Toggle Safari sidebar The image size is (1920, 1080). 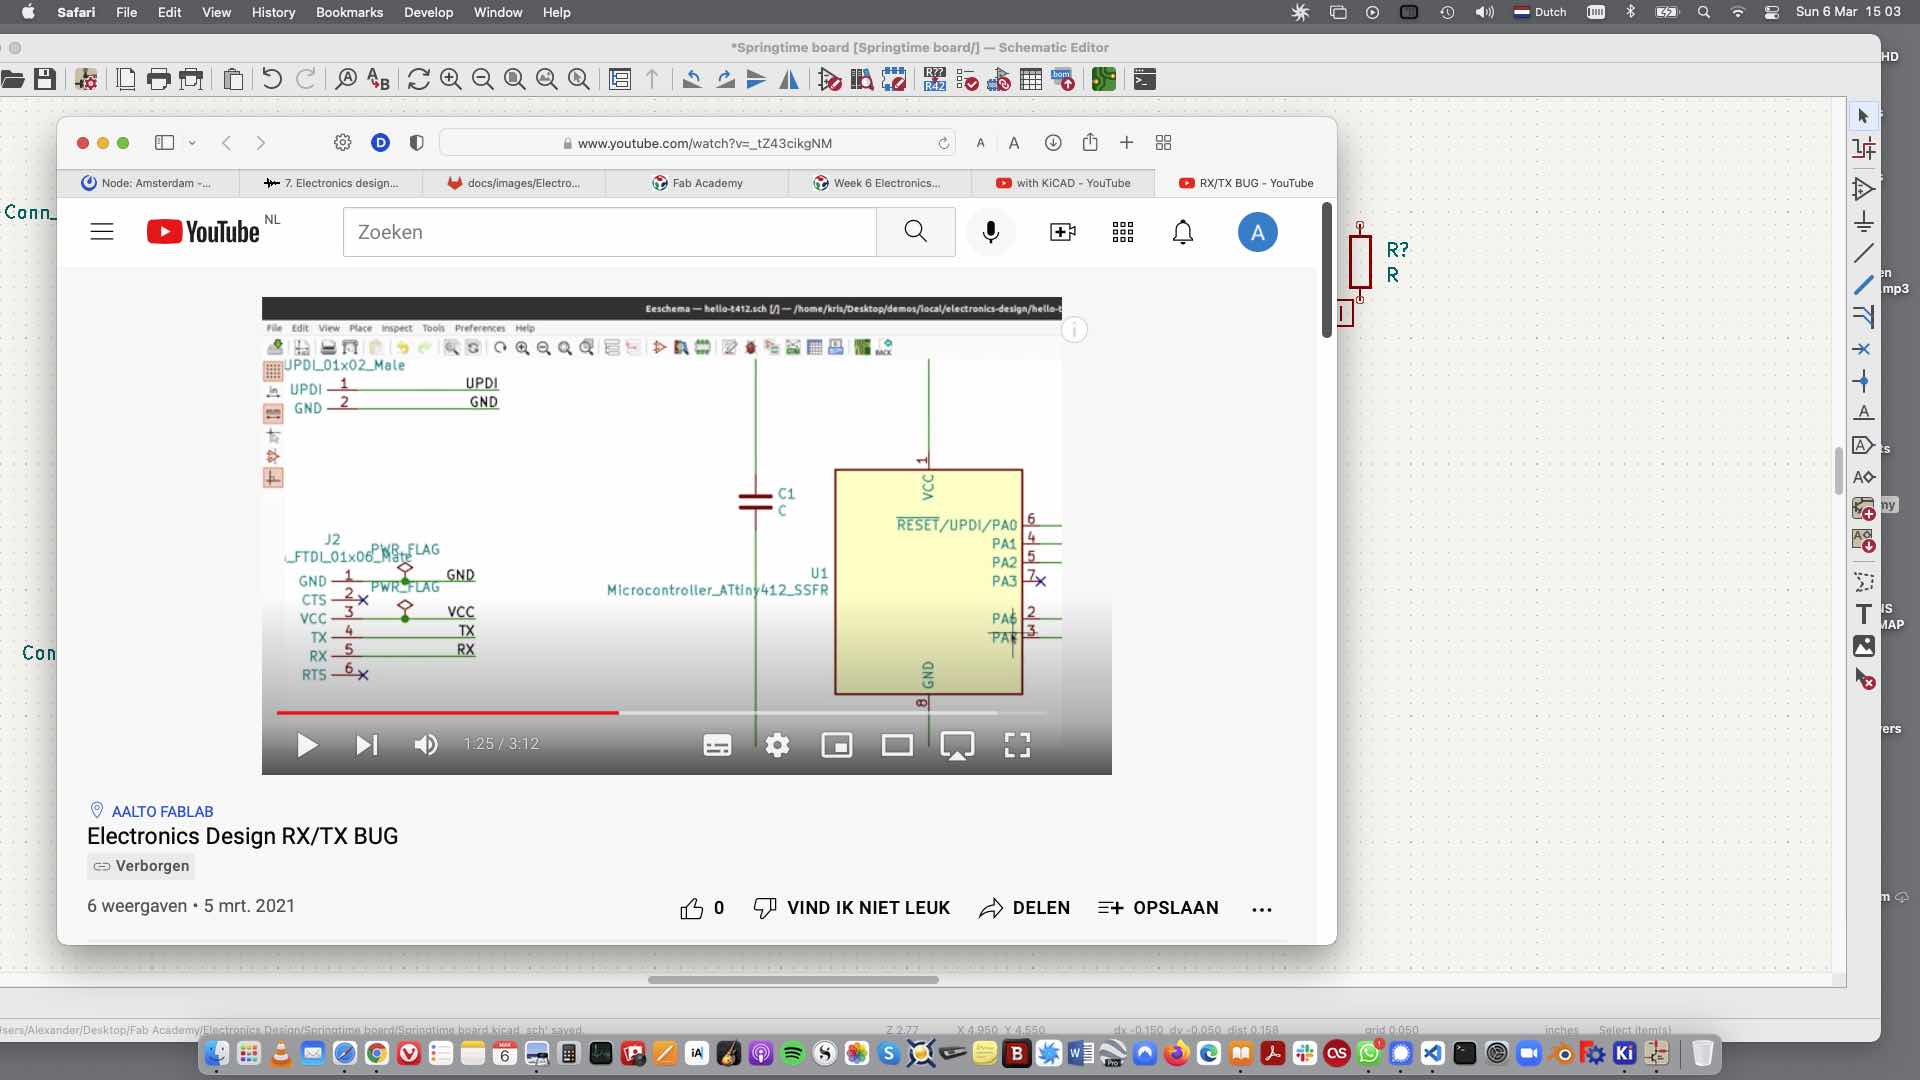pyautogui.click(x=165, y=143)
